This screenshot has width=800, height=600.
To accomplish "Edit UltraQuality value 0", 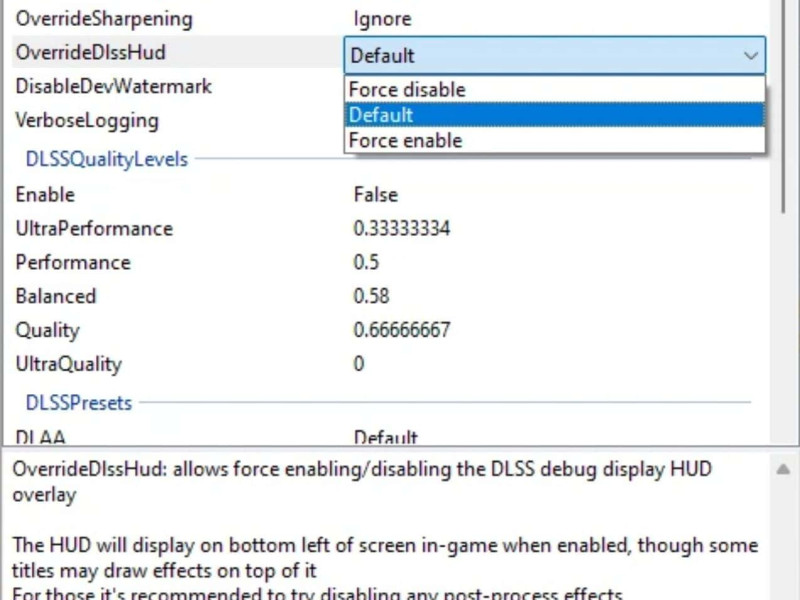I will (359, 364).
